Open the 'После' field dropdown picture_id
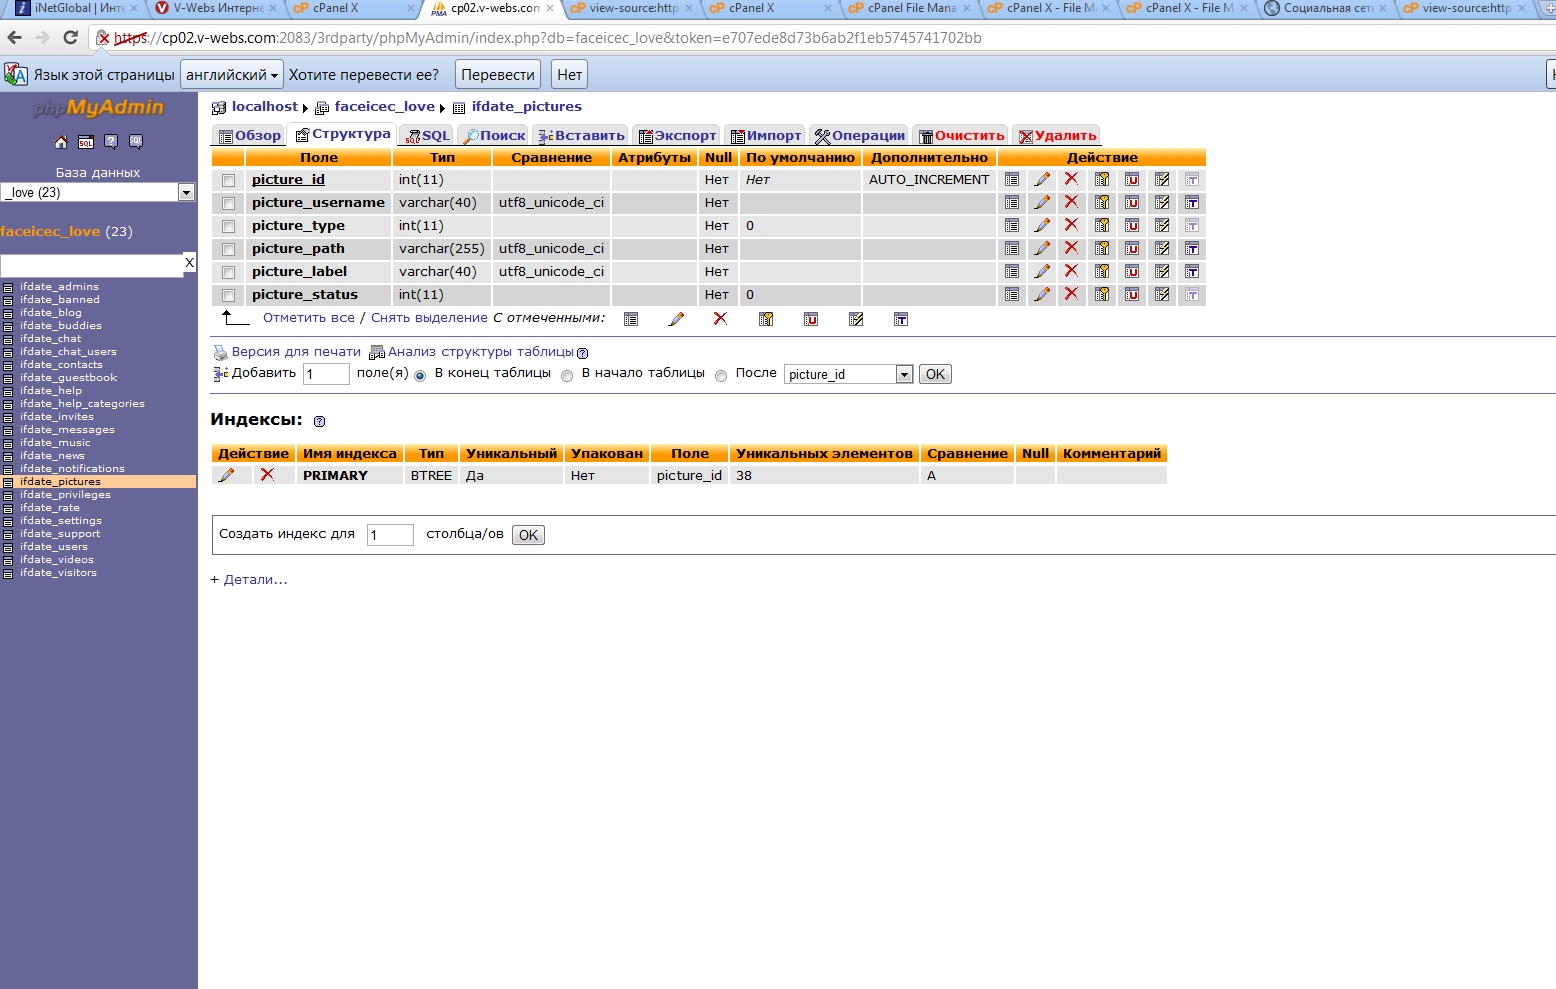 pos(849,374)
